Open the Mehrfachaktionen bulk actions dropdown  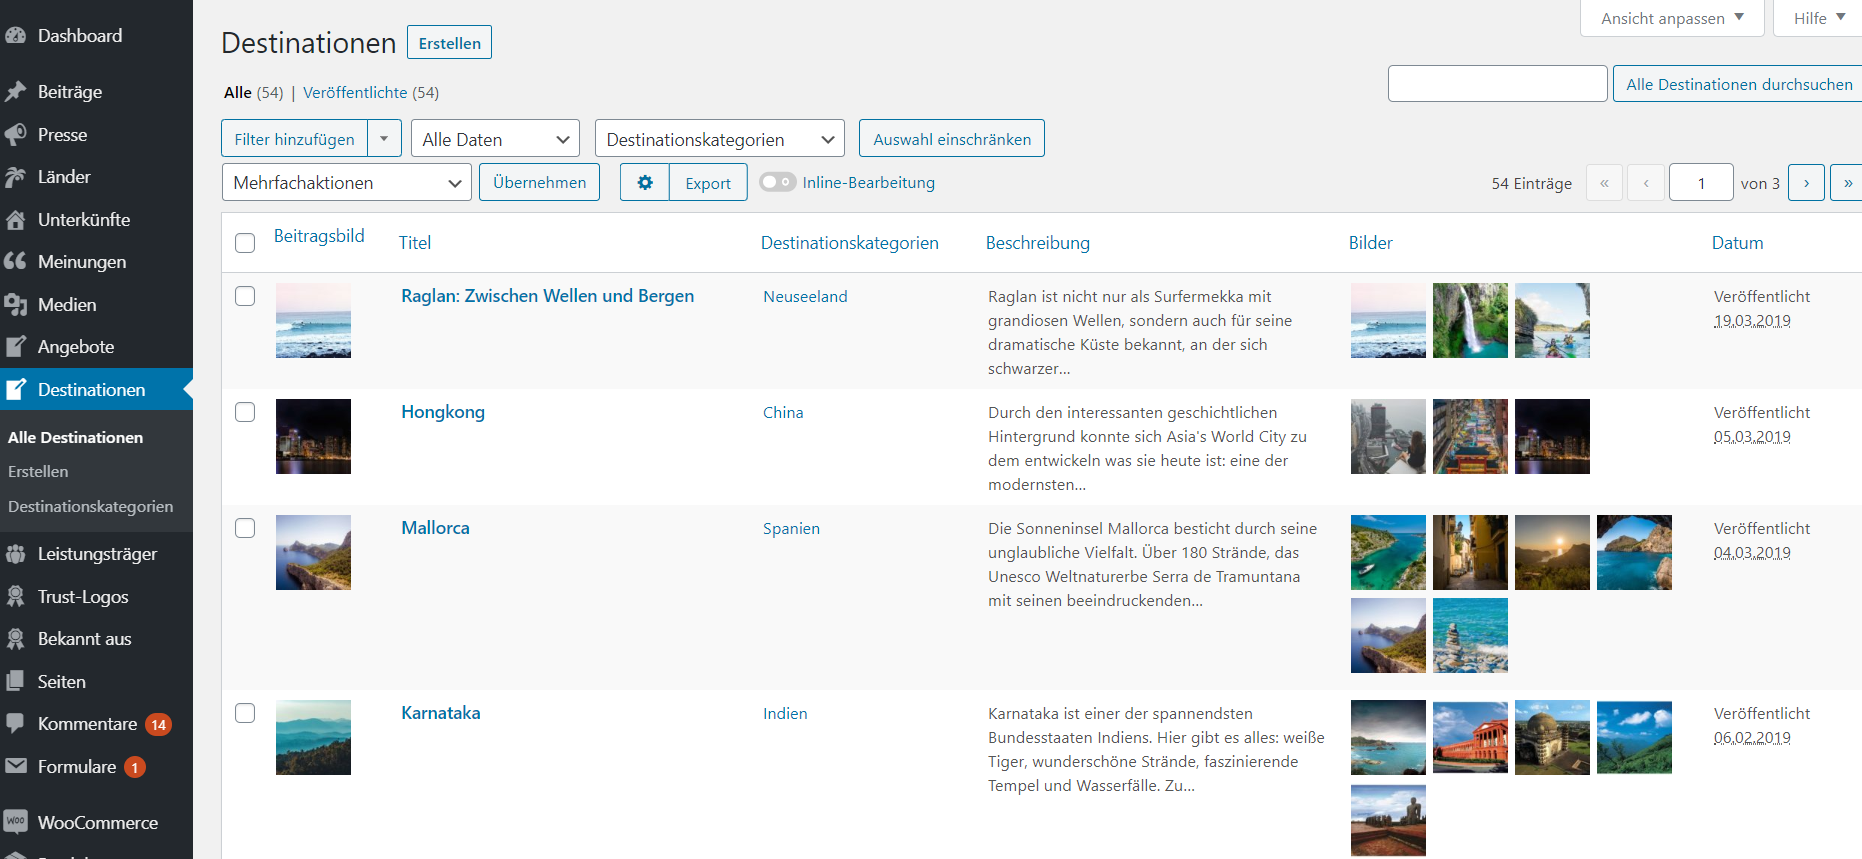coord(346,183)
